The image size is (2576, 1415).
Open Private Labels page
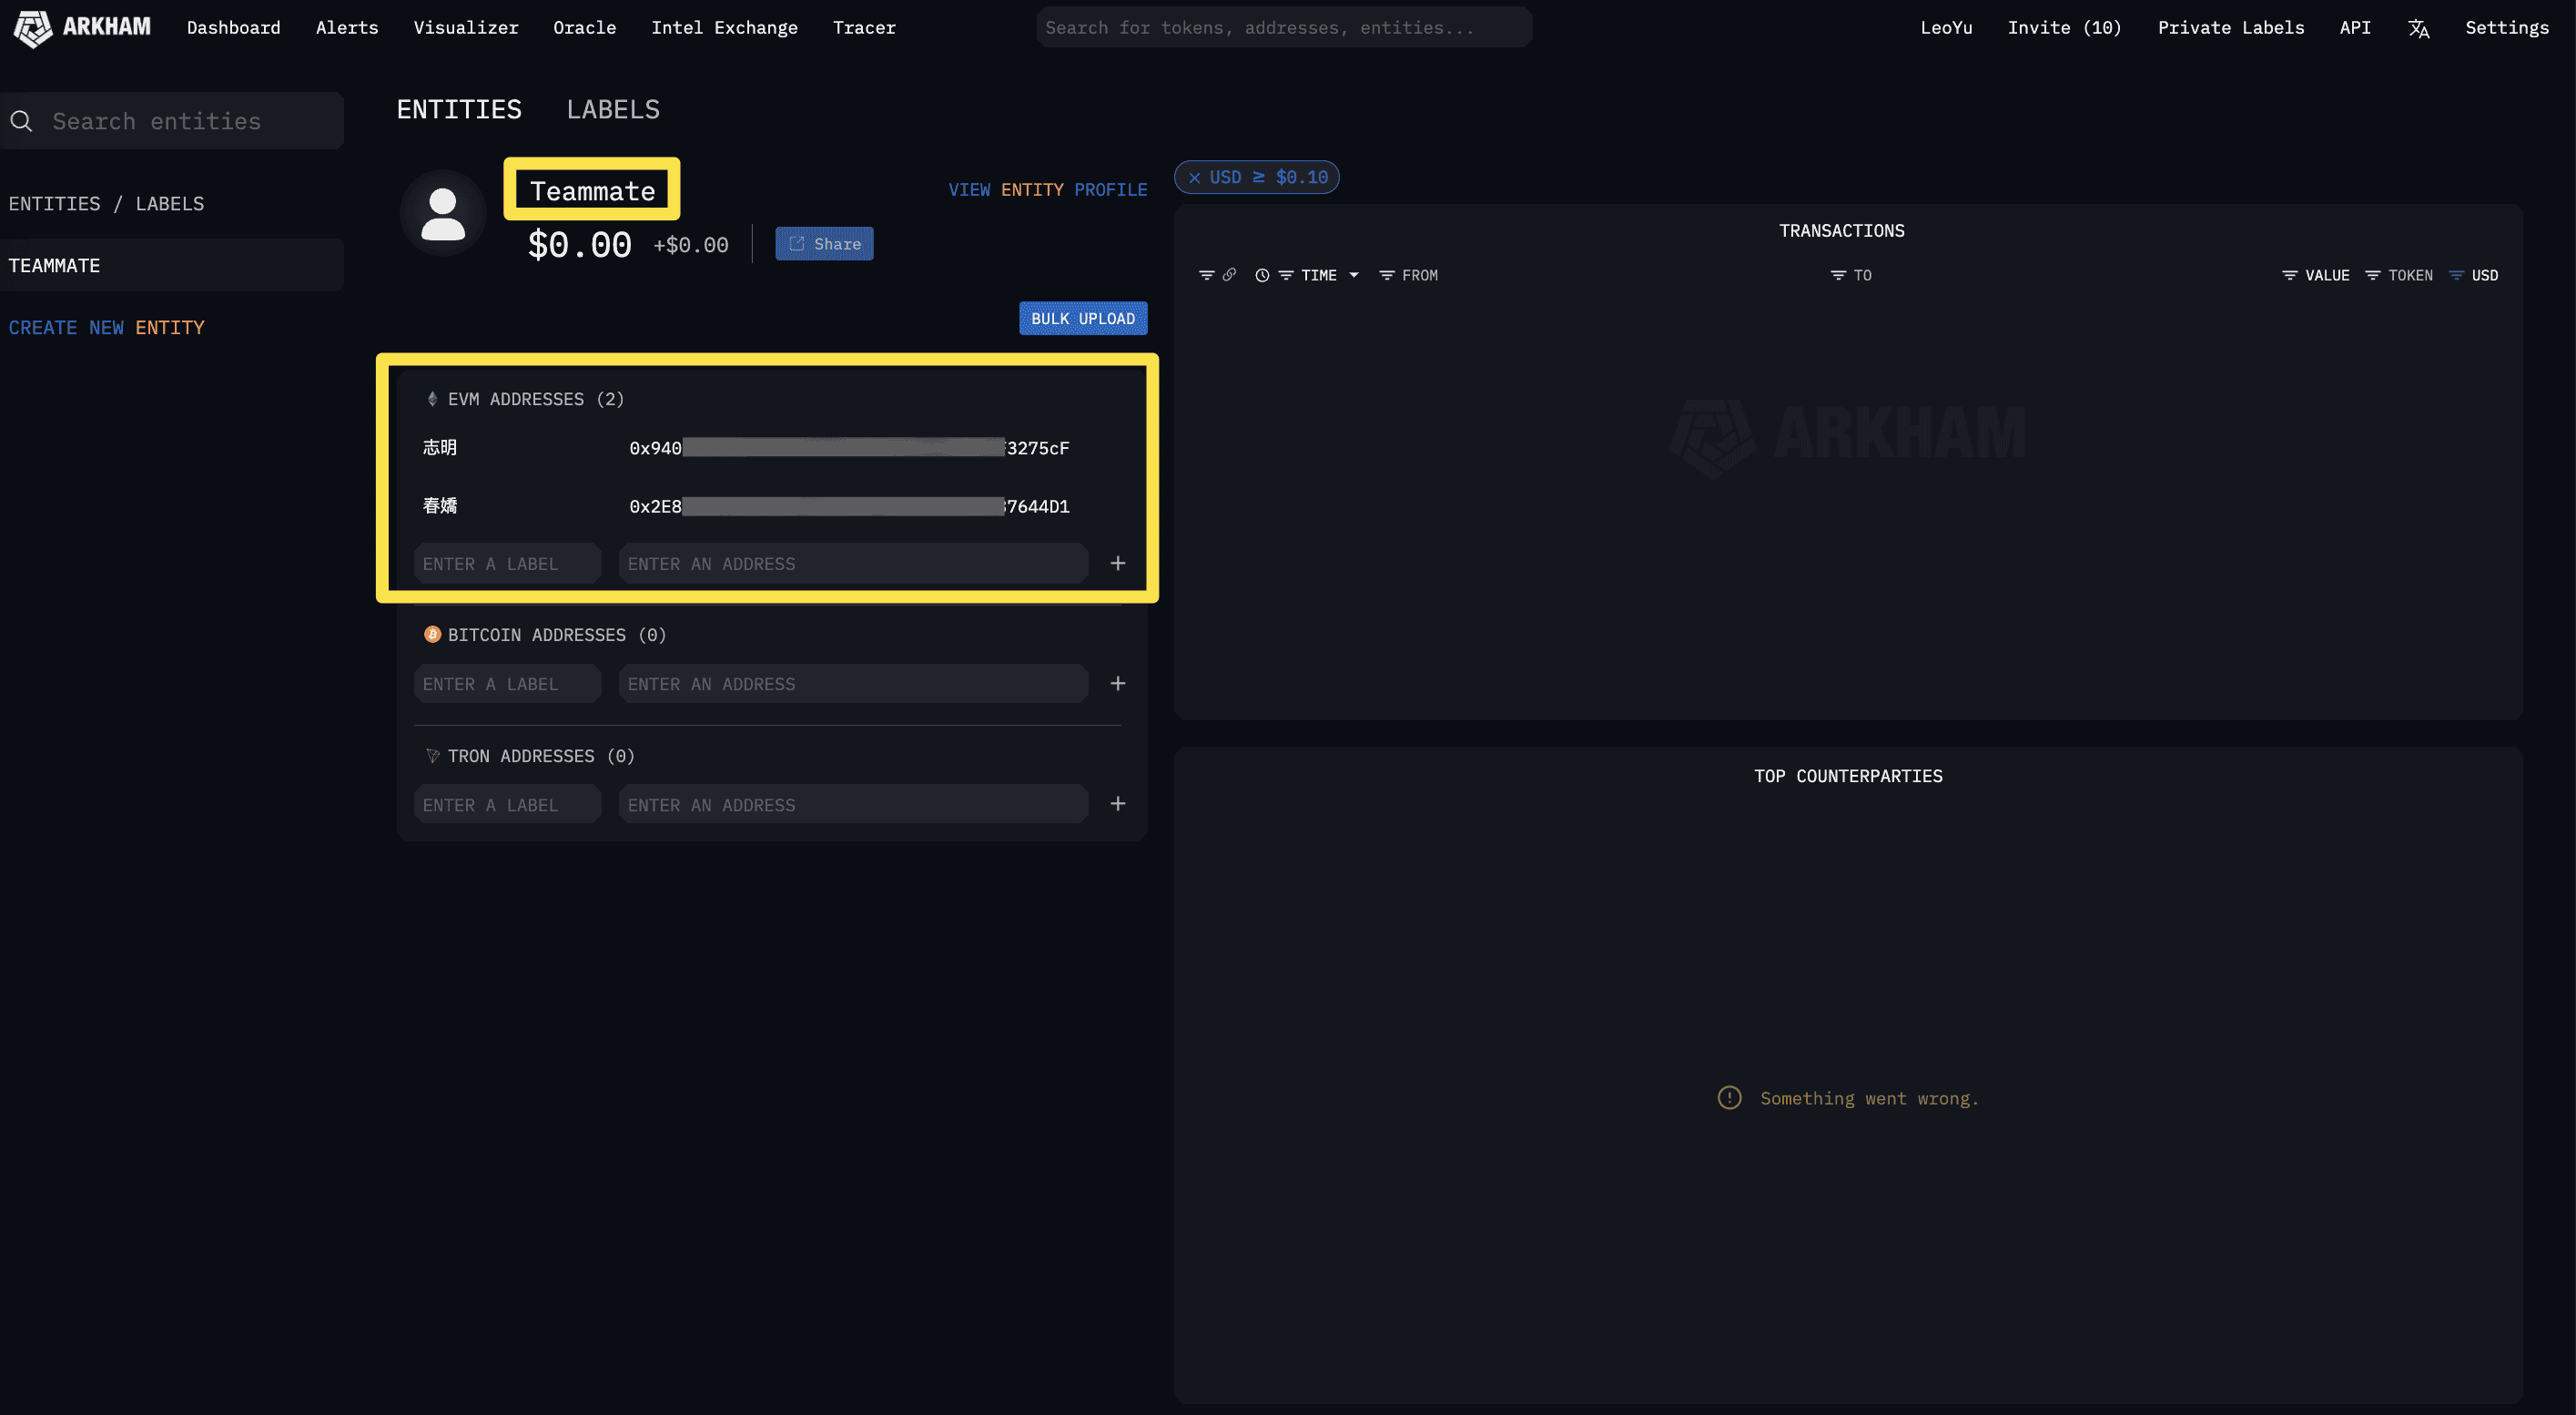click(x=2230, y=28)
